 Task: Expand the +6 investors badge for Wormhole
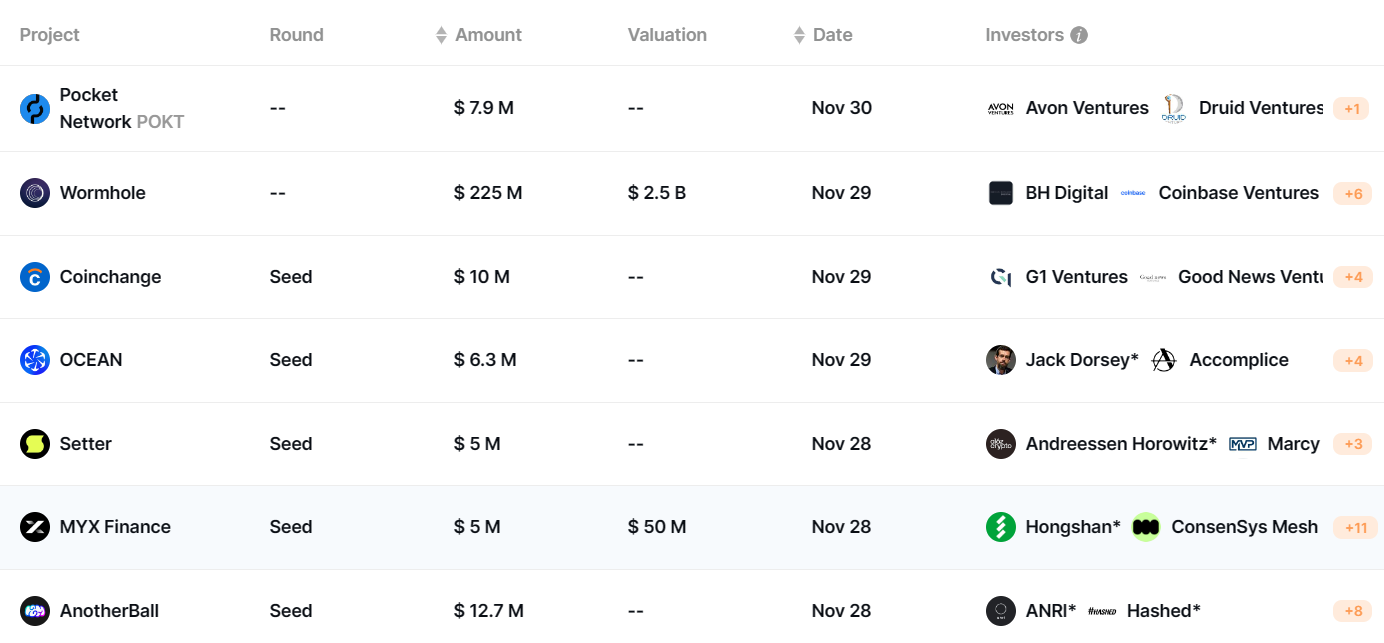[1351, 193]
